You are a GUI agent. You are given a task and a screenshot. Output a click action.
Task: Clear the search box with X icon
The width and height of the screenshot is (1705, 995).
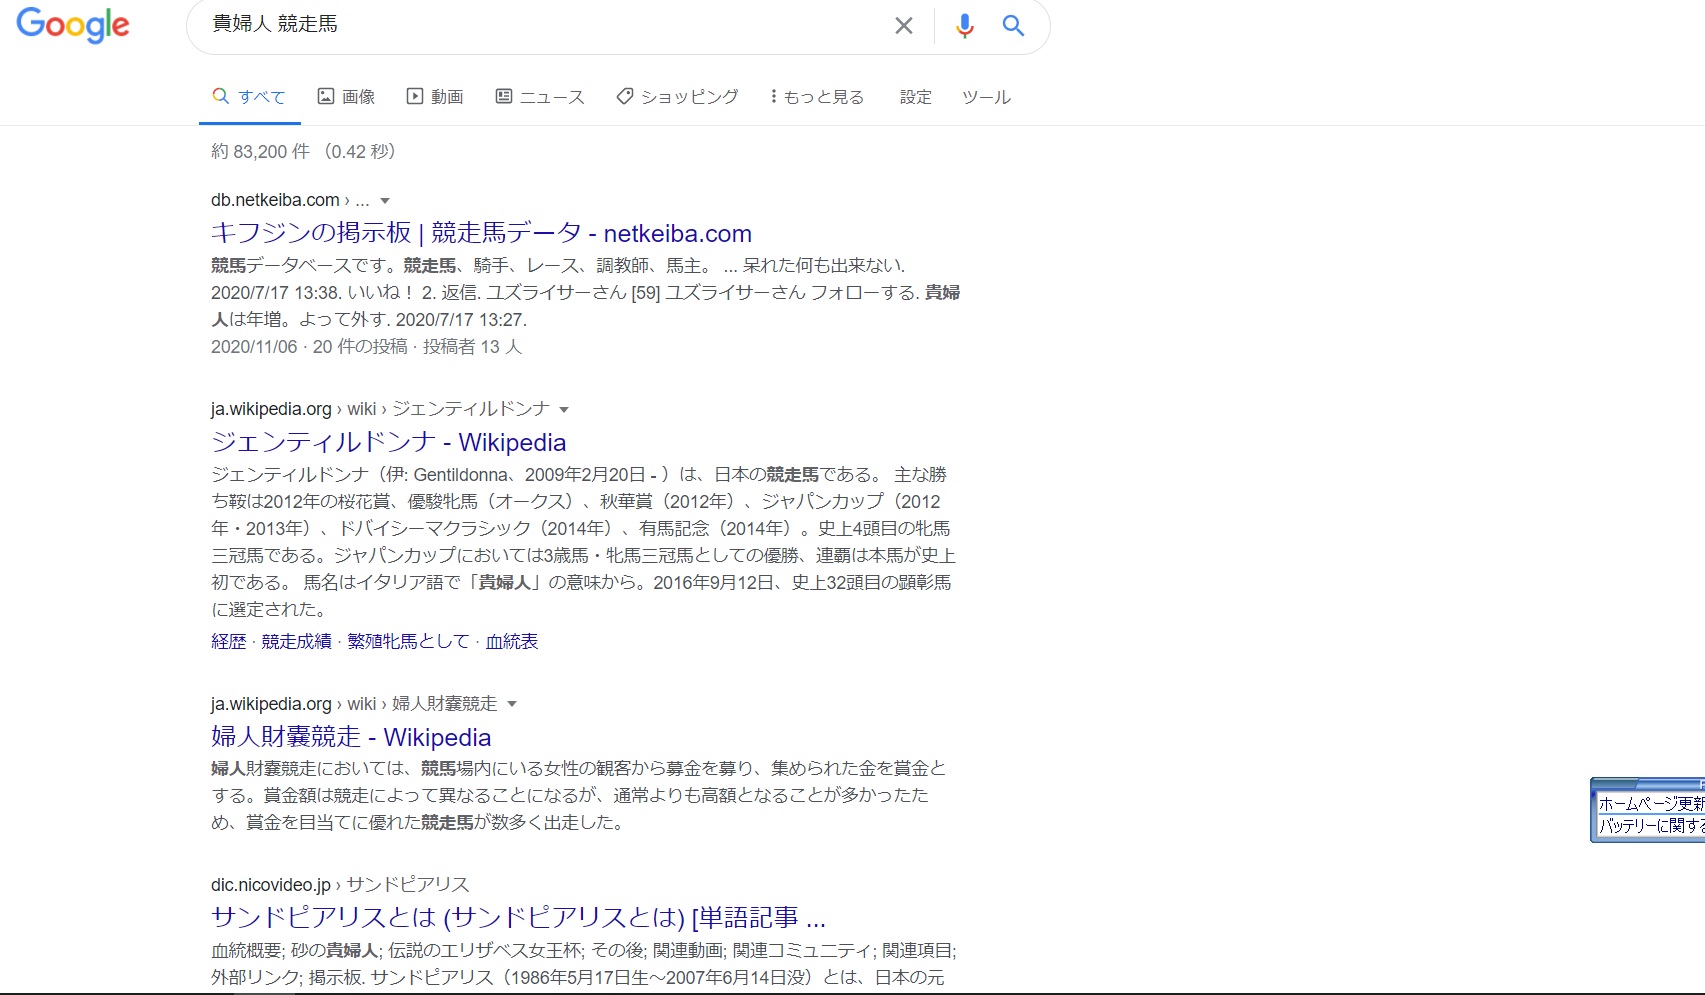tap(904, 26)
